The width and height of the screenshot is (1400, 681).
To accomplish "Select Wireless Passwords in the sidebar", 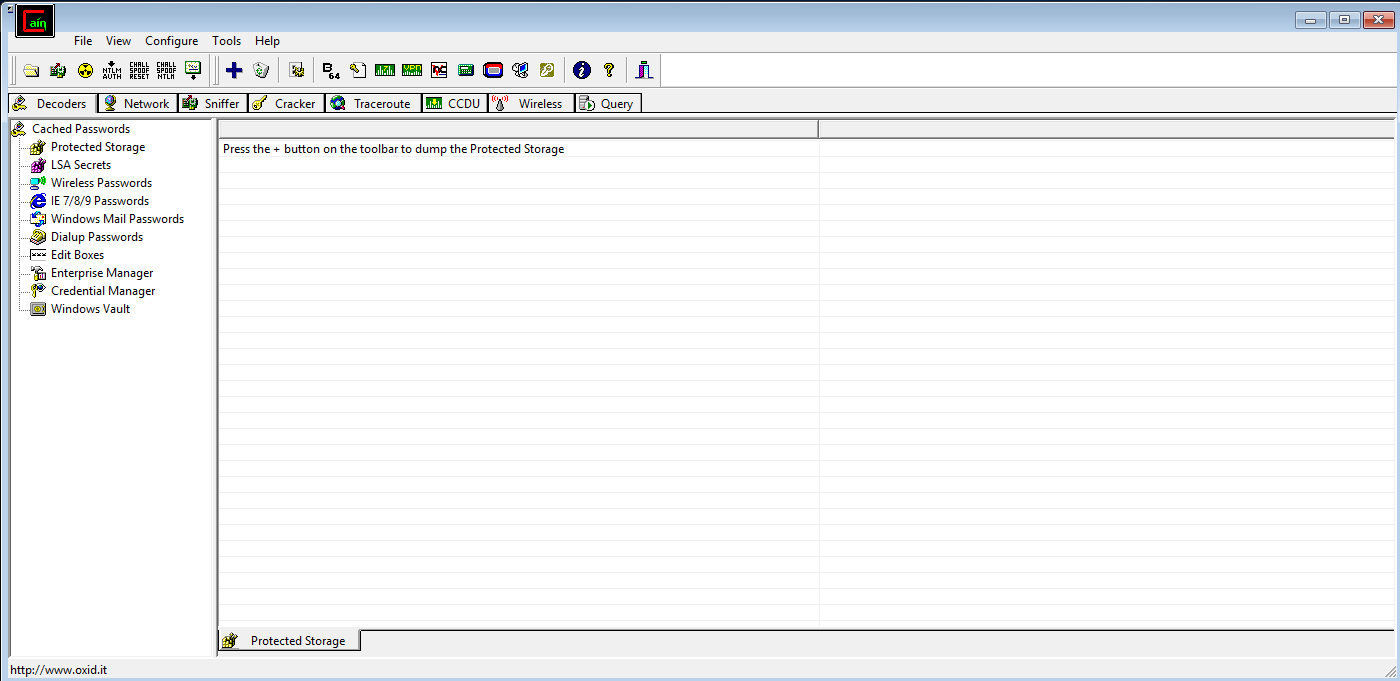I will [x=101, y=182].
